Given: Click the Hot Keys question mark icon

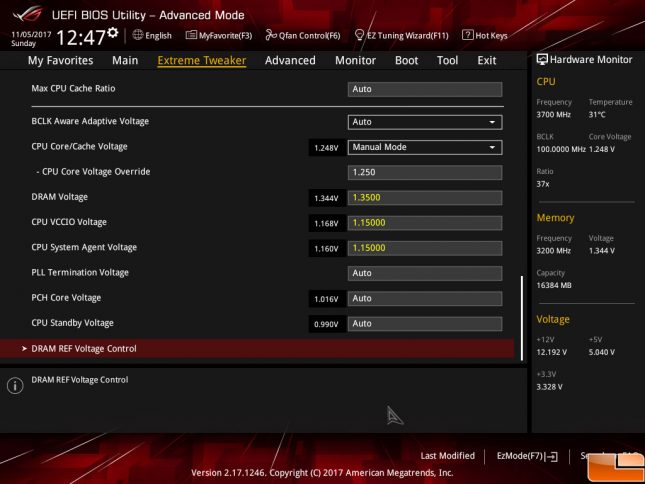Looking at the screenshot, I should click(x=468, y=35).
